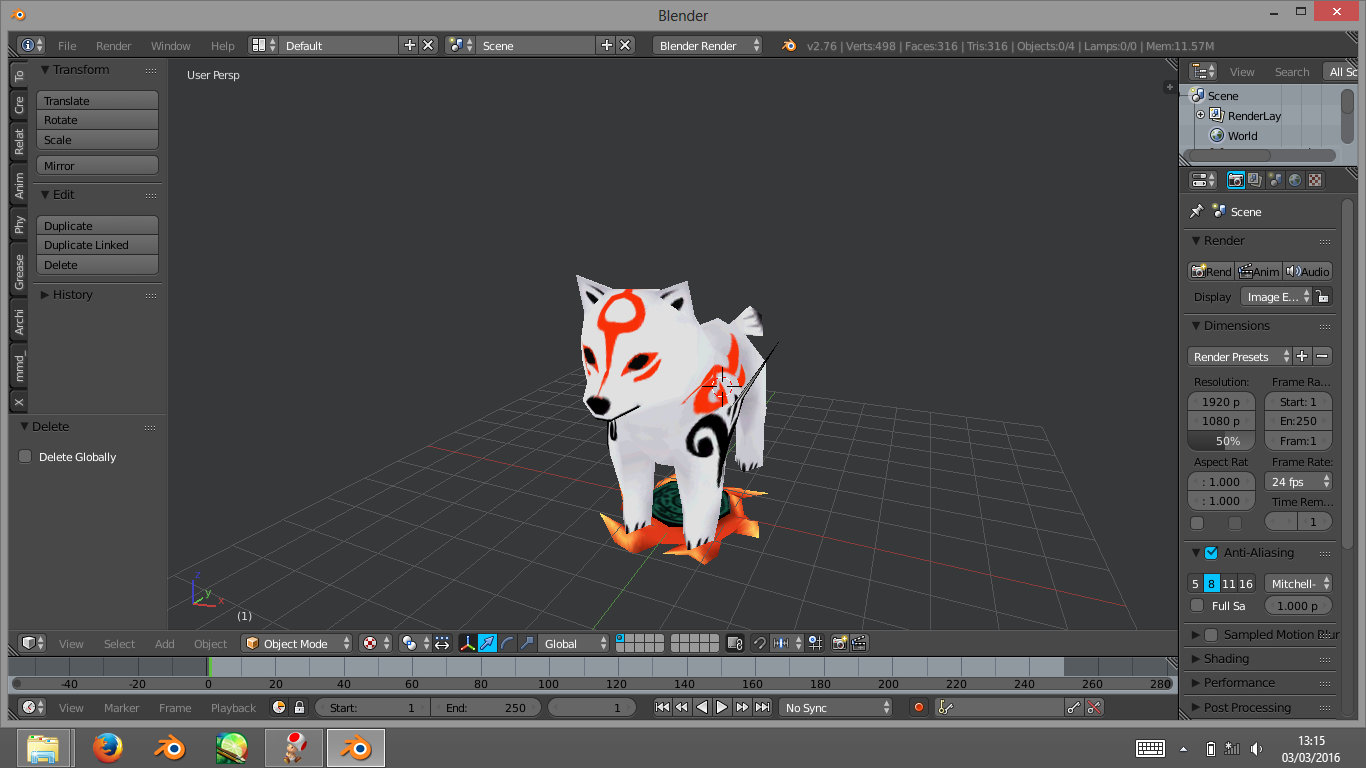Add a new render preset with plus

(1302, 356)
